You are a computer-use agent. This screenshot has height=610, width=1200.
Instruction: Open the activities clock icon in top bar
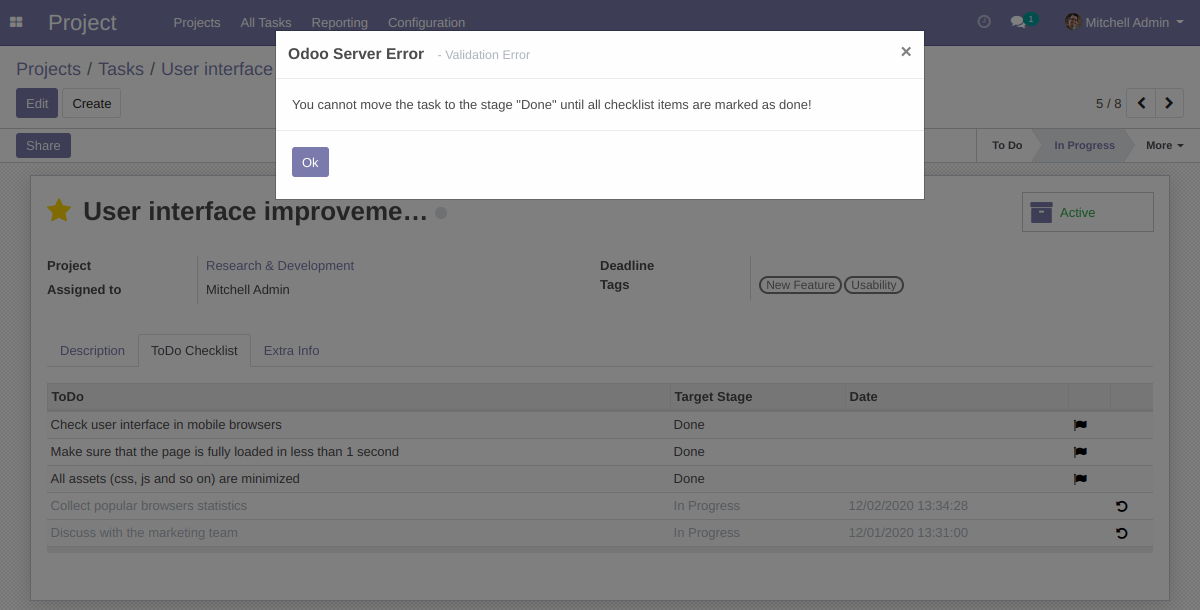click(983, 21)
